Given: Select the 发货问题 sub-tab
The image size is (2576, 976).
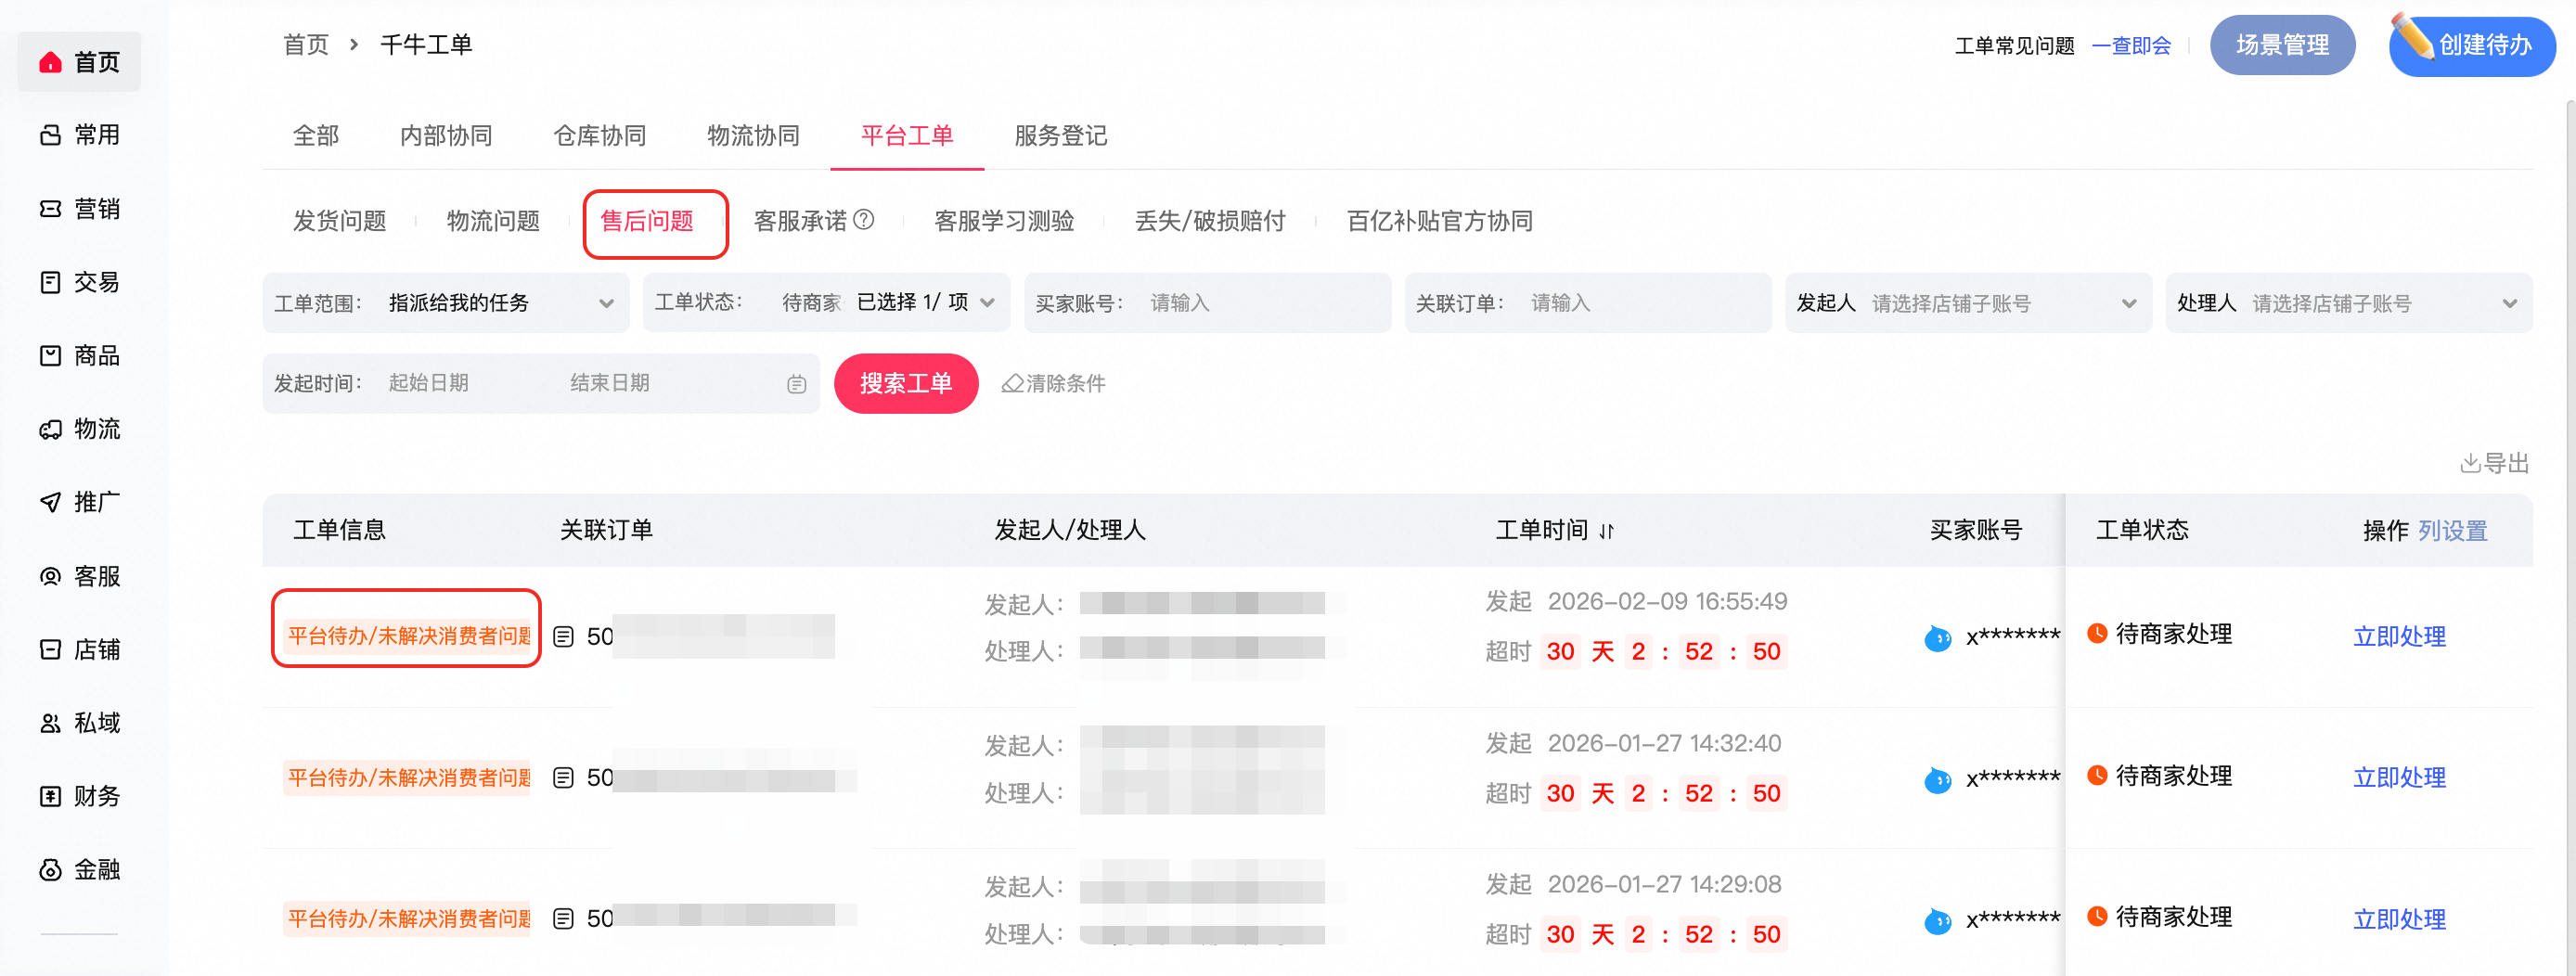Looking at the screenshot, I should click(x=340, y=221).
